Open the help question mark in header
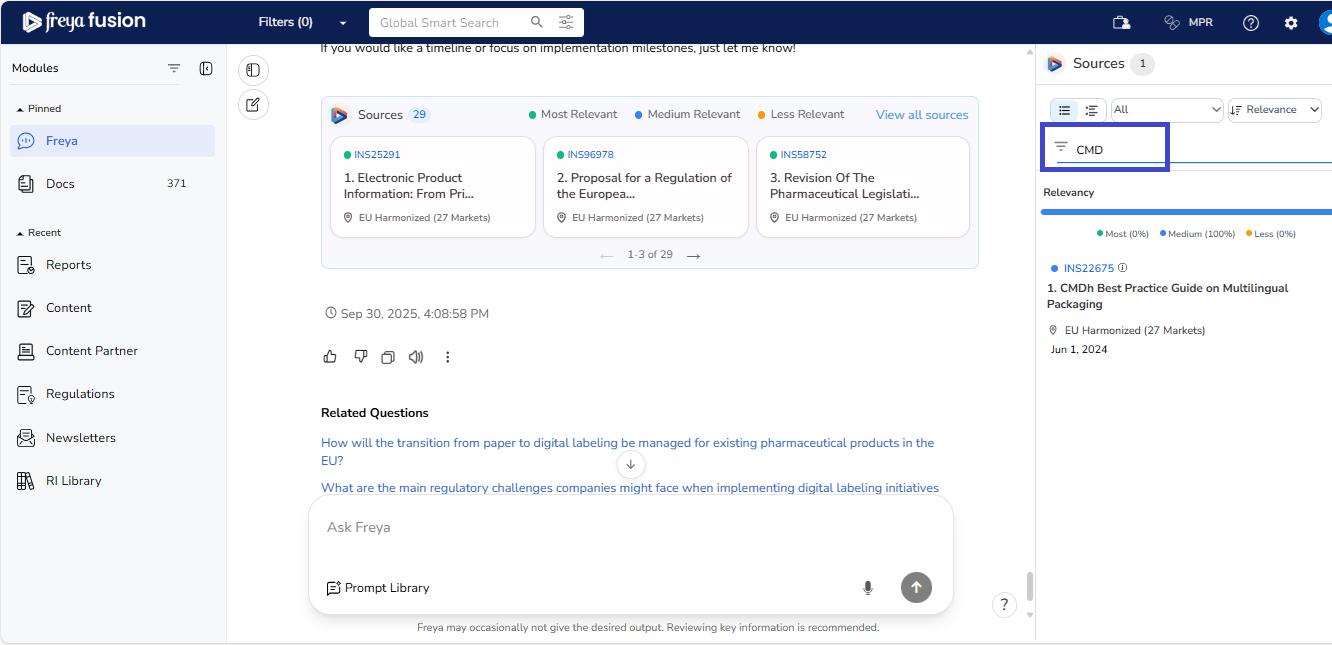The width and height of the screenshot is (1332, 645). click(1251, 23)
